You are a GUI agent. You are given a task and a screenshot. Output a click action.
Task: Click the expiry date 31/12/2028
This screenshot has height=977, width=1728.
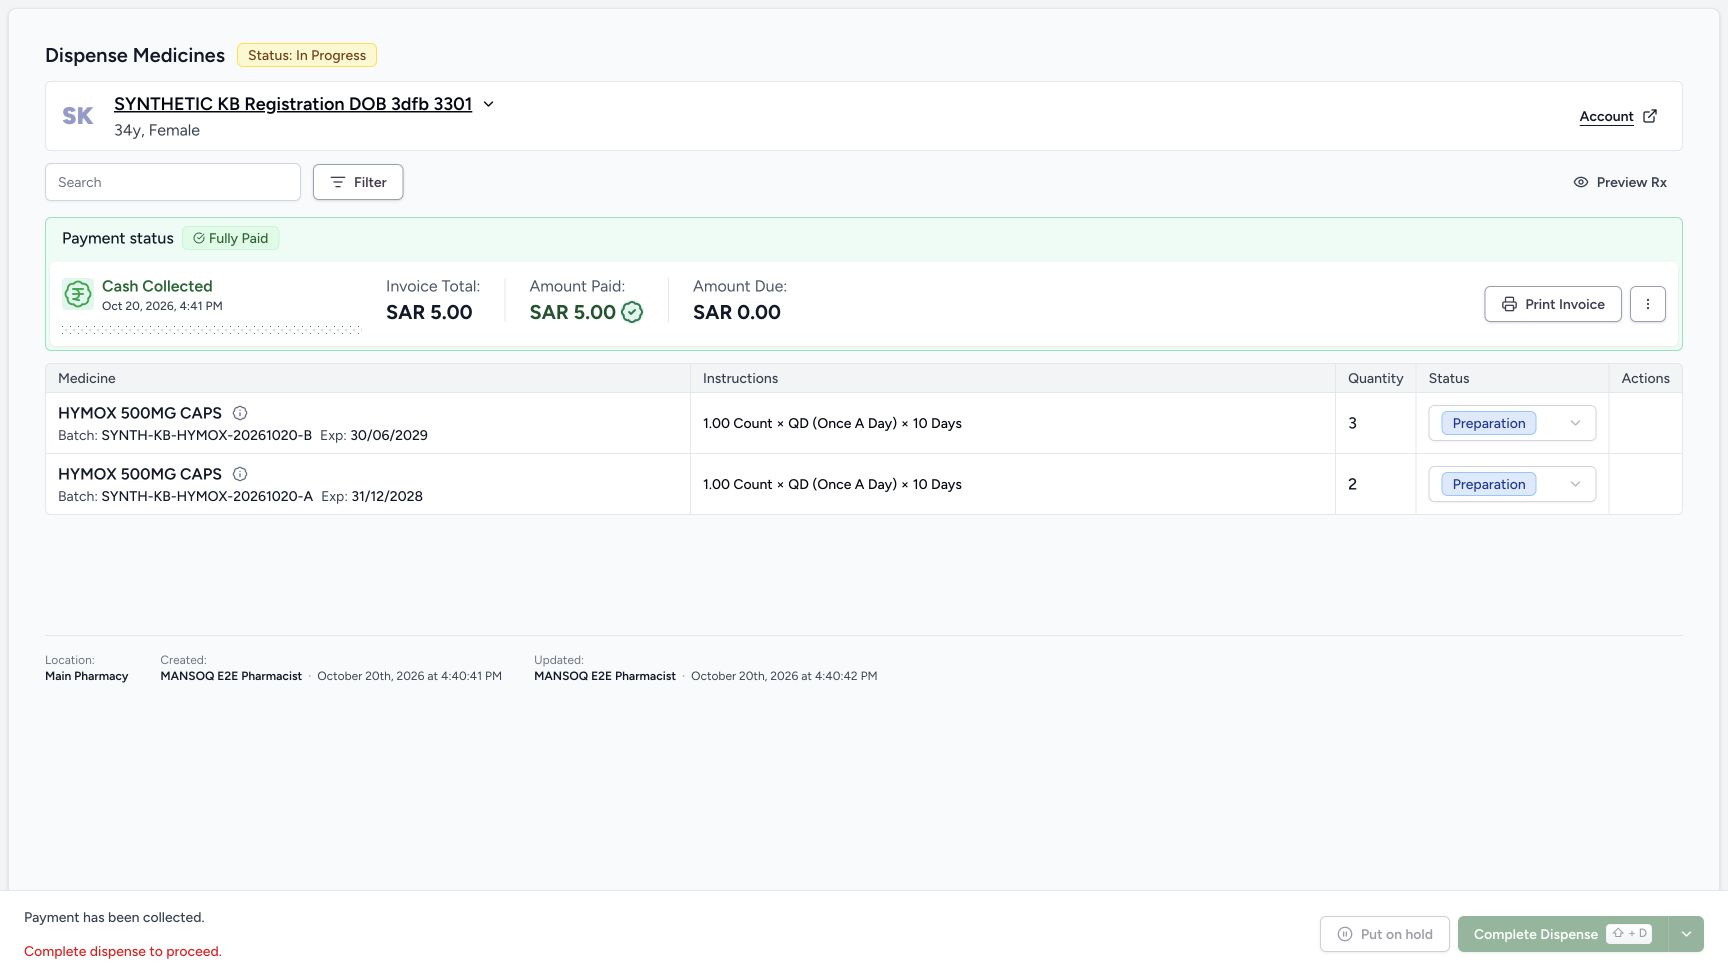pos(387,496)
